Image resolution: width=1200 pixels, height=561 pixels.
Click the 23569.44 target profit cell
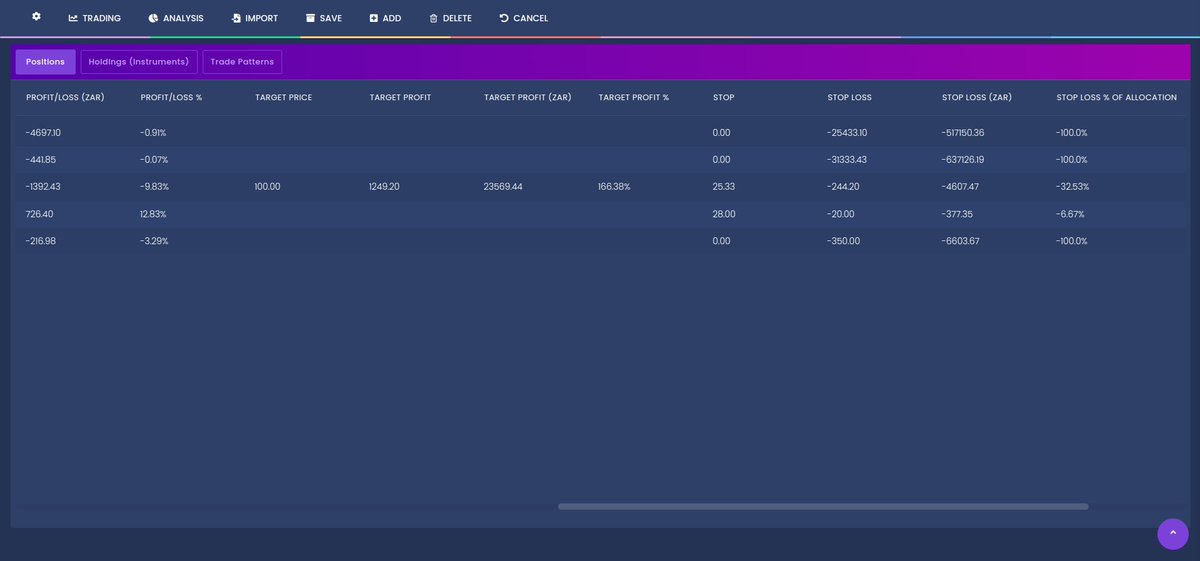(x=503, y=187)
